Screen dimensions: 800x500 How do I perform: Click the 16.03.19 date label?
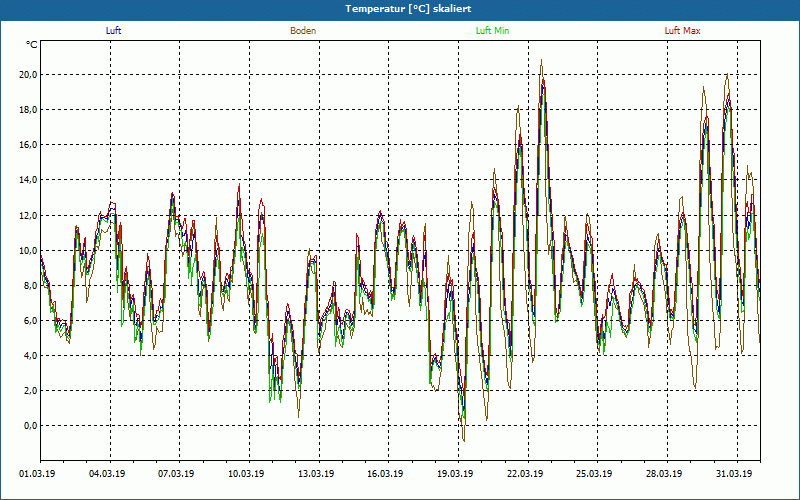[x=385, y=474]
